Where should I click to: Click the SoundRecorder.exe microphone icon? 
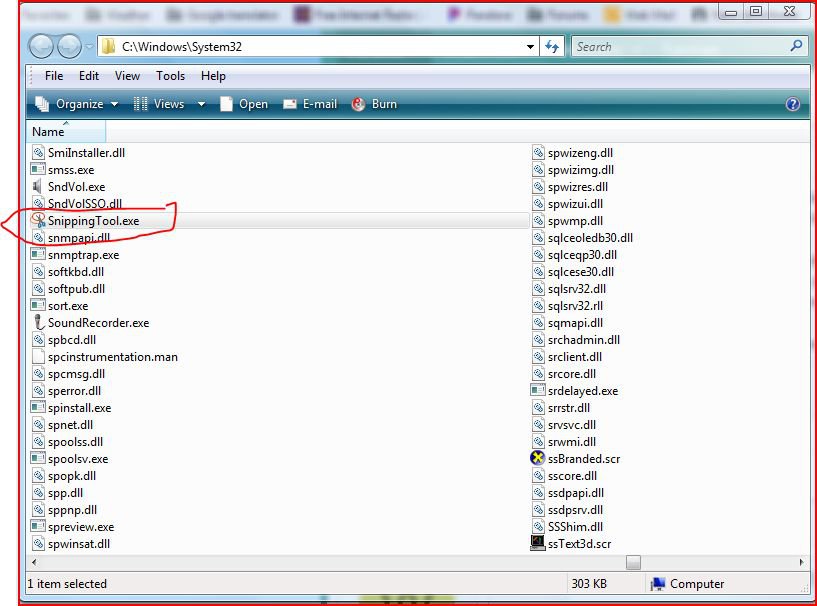click(x=38, y=322)
